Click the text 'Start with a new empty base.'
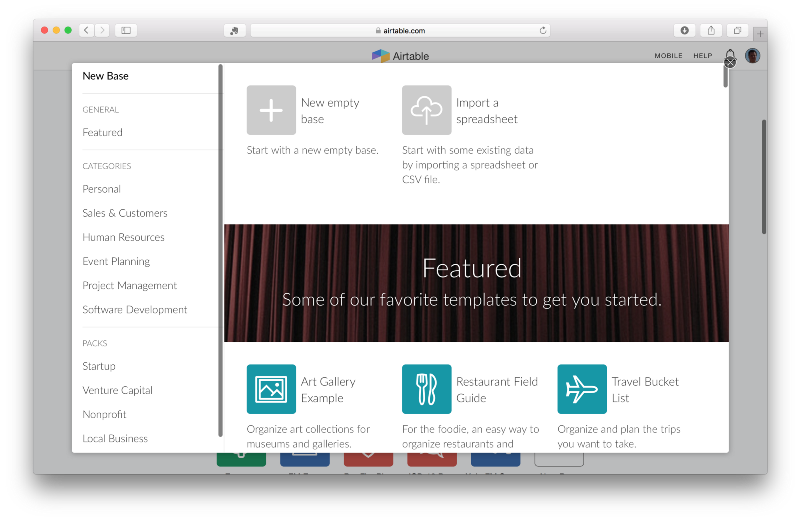The height and width of the screenshot is (520, 800). [x=312, y=150]
